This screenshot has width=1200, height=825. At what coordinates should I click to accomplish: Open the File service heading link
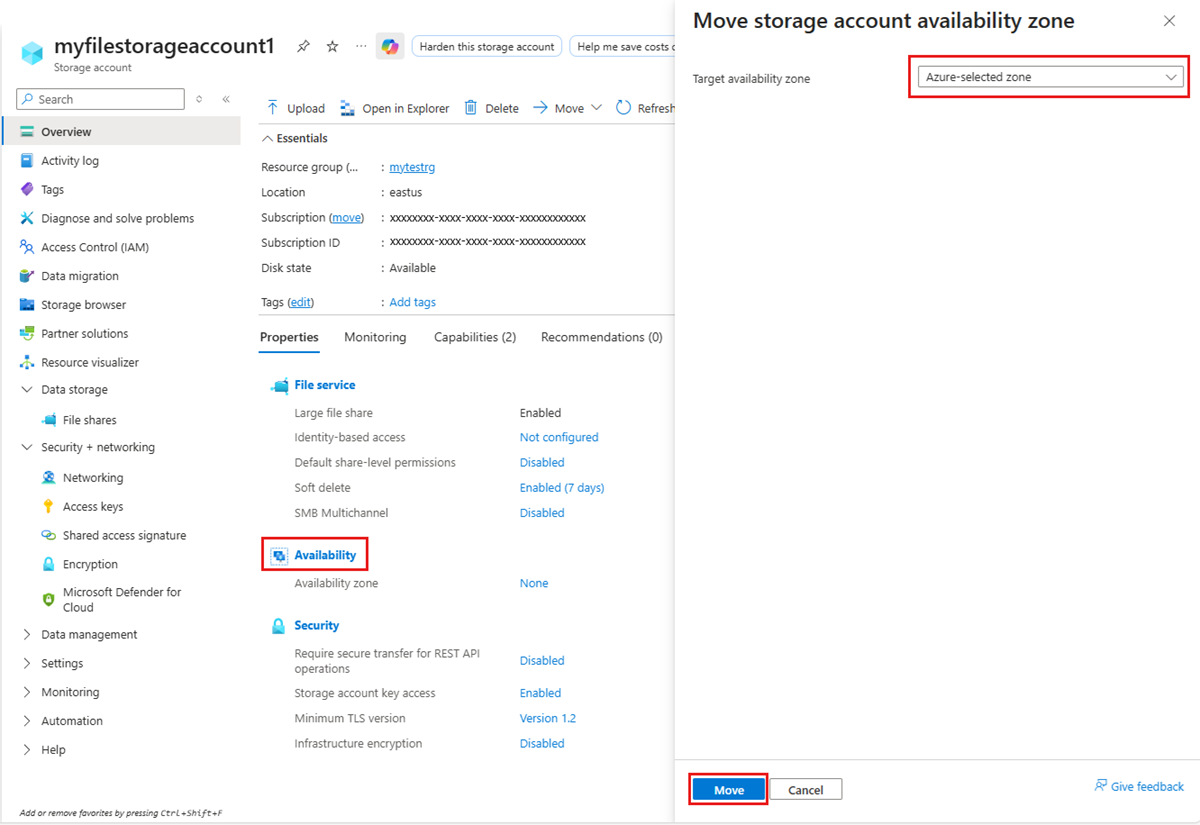click(325, 385)
